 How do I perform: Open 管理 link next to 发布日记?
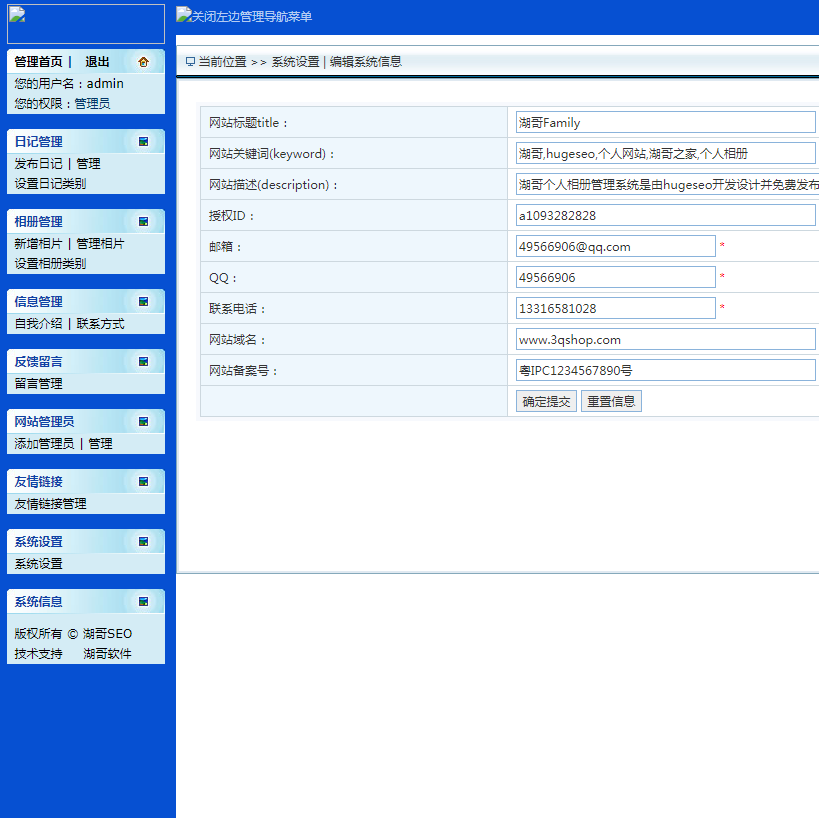pos(88,163)
